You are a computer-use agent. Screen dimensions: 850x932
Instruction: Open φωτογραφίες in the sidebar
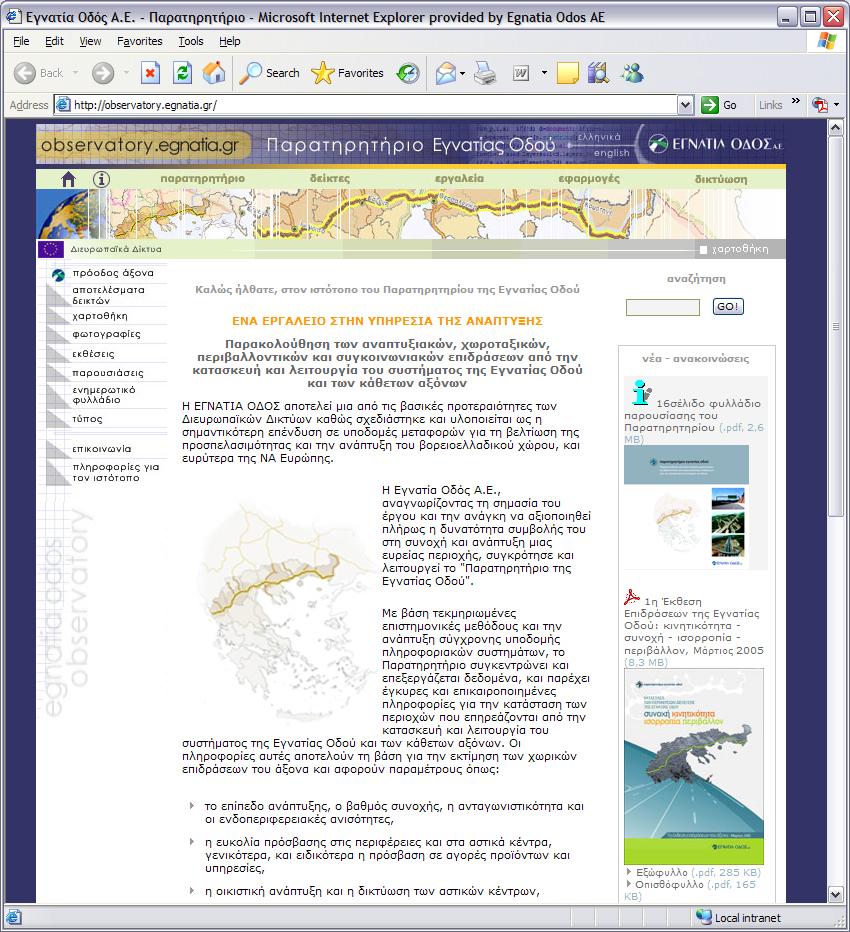point(106,334)
